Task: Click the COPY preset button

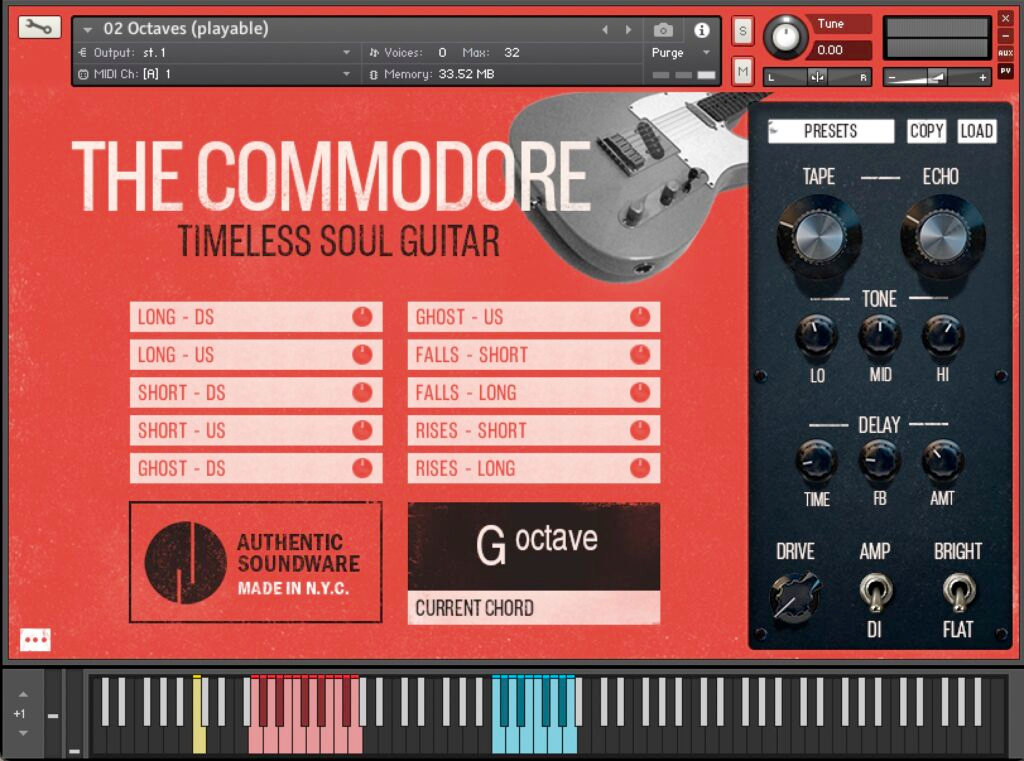Action: tap(926, 131)
